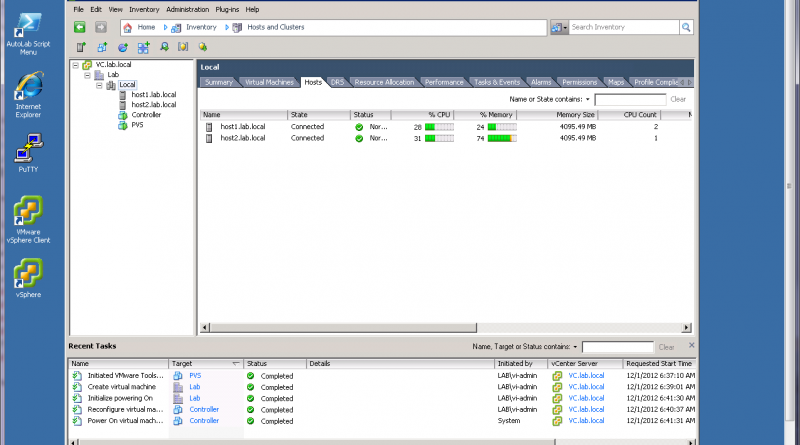Screen dimensions: 800x445
Task: Open PuTTY desktop icon
Action: (28, 153)
